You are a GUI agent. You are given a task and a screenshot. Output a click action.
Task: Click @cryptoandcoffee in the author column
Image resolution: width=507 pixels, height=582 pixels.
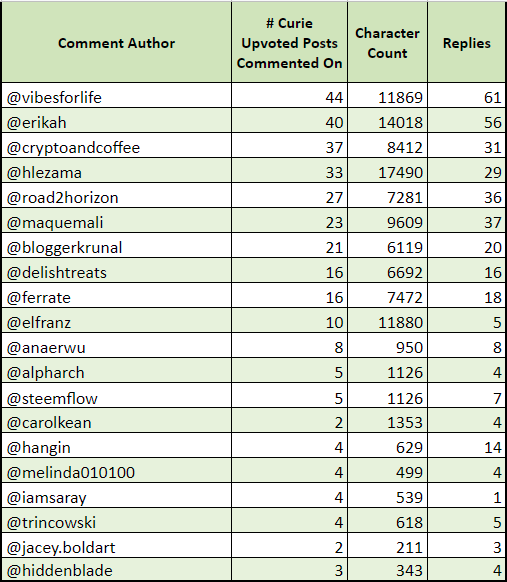(x=117, y=146)
